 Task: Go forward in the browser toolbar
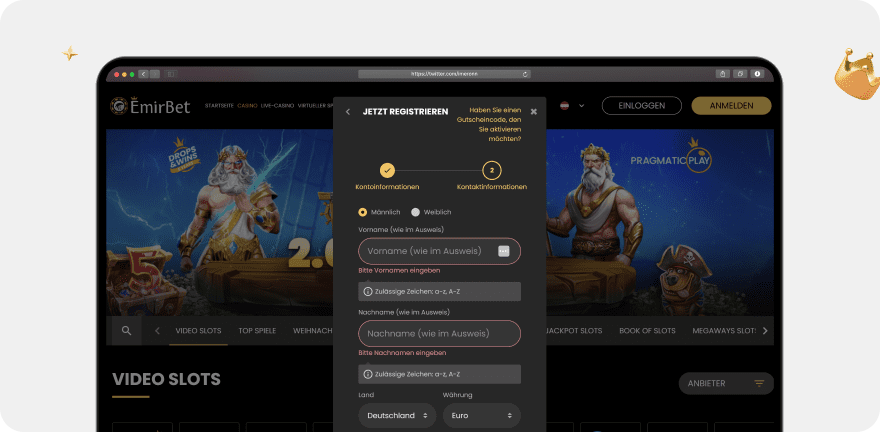click(x=155, y=74)
